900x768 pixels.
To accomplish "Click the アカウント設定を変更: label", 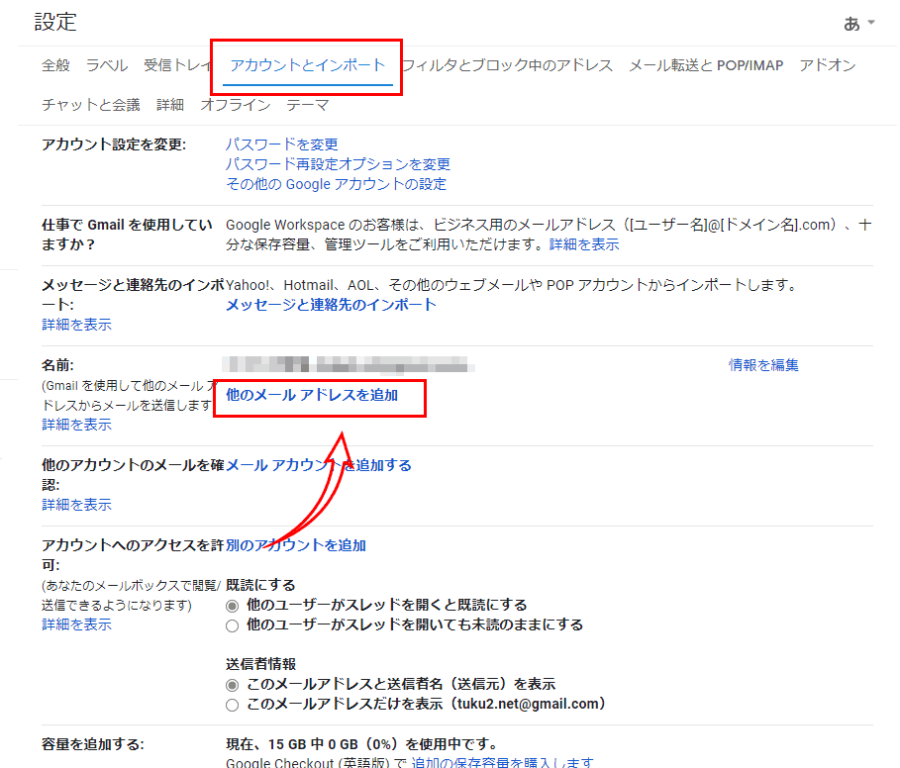I will 114,144.
